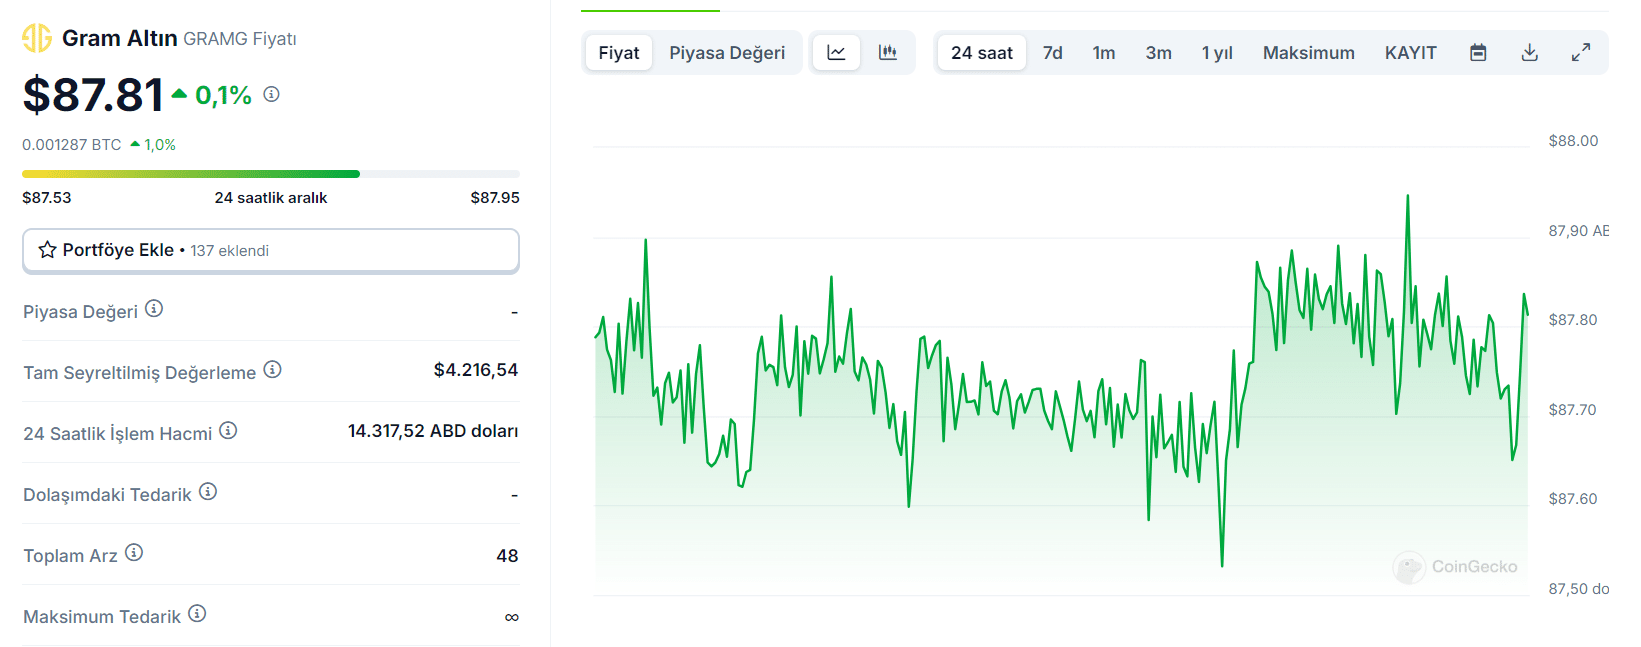Click info icon next to Maksimum Tedarik
Viewport: 1641px width, 647px height.
point(197,614)
